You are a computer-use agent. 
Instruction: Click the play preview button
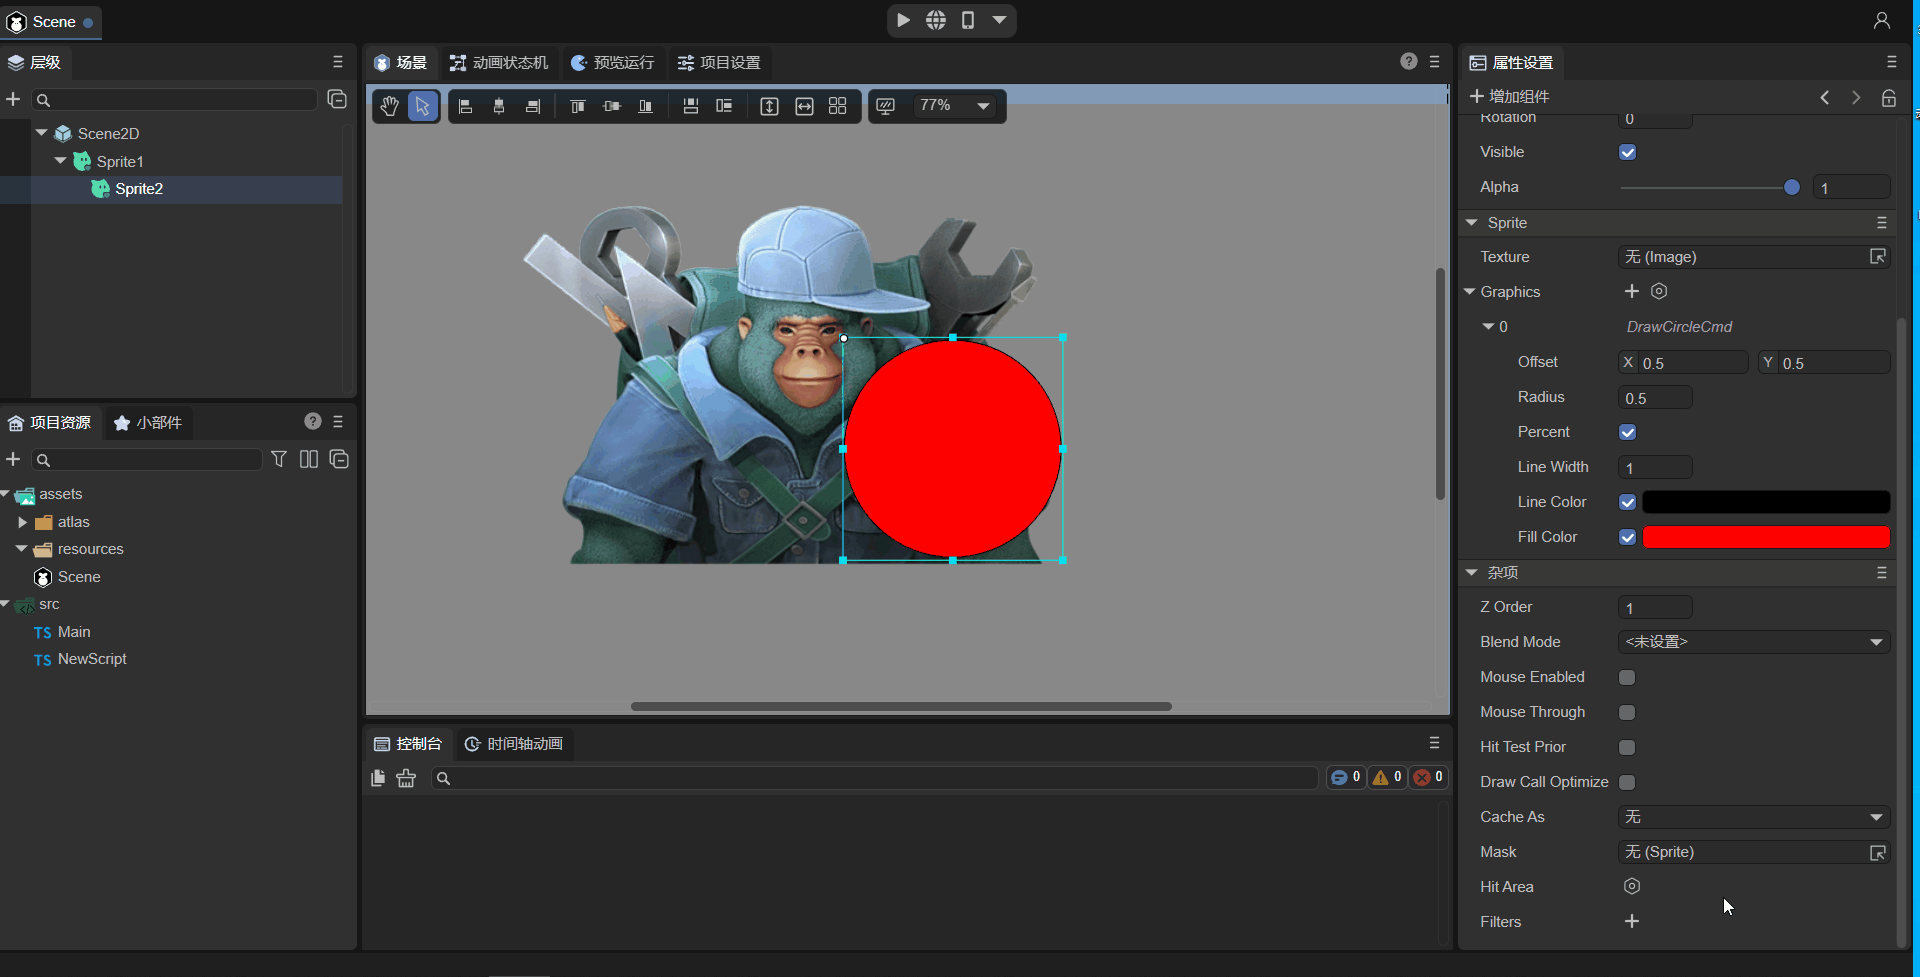pyautogui.click(x=903, y=20)
